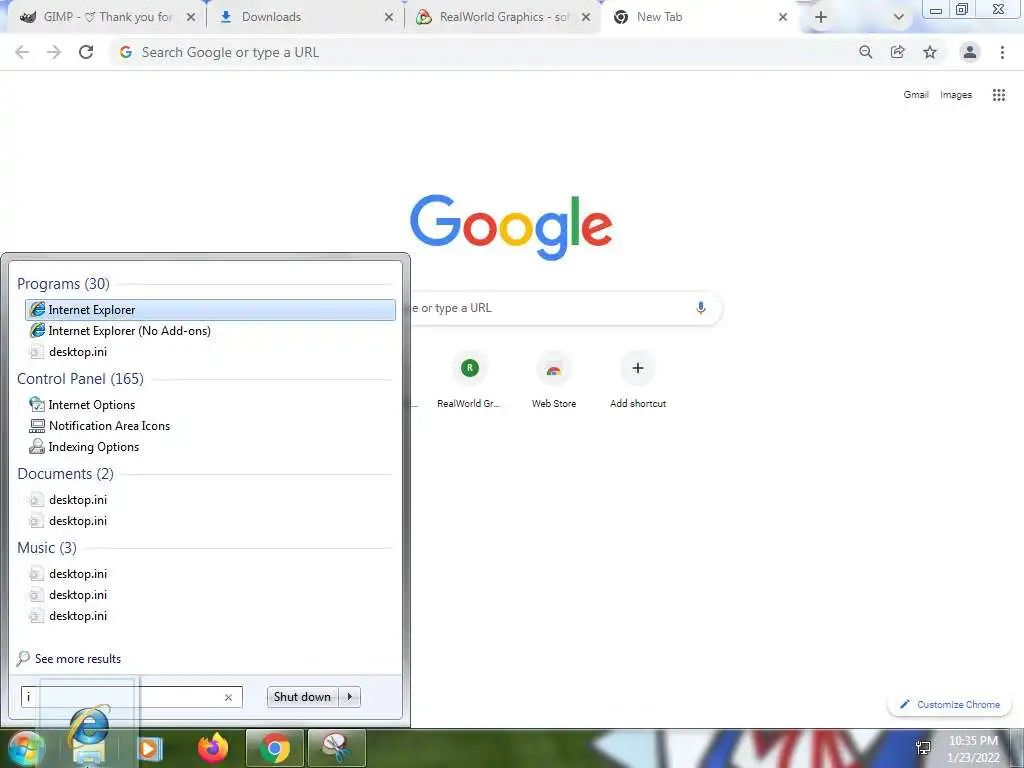Click the Programs (30) group header
The height and width of the screenshot is (768, 1024).
coord(63,284)
